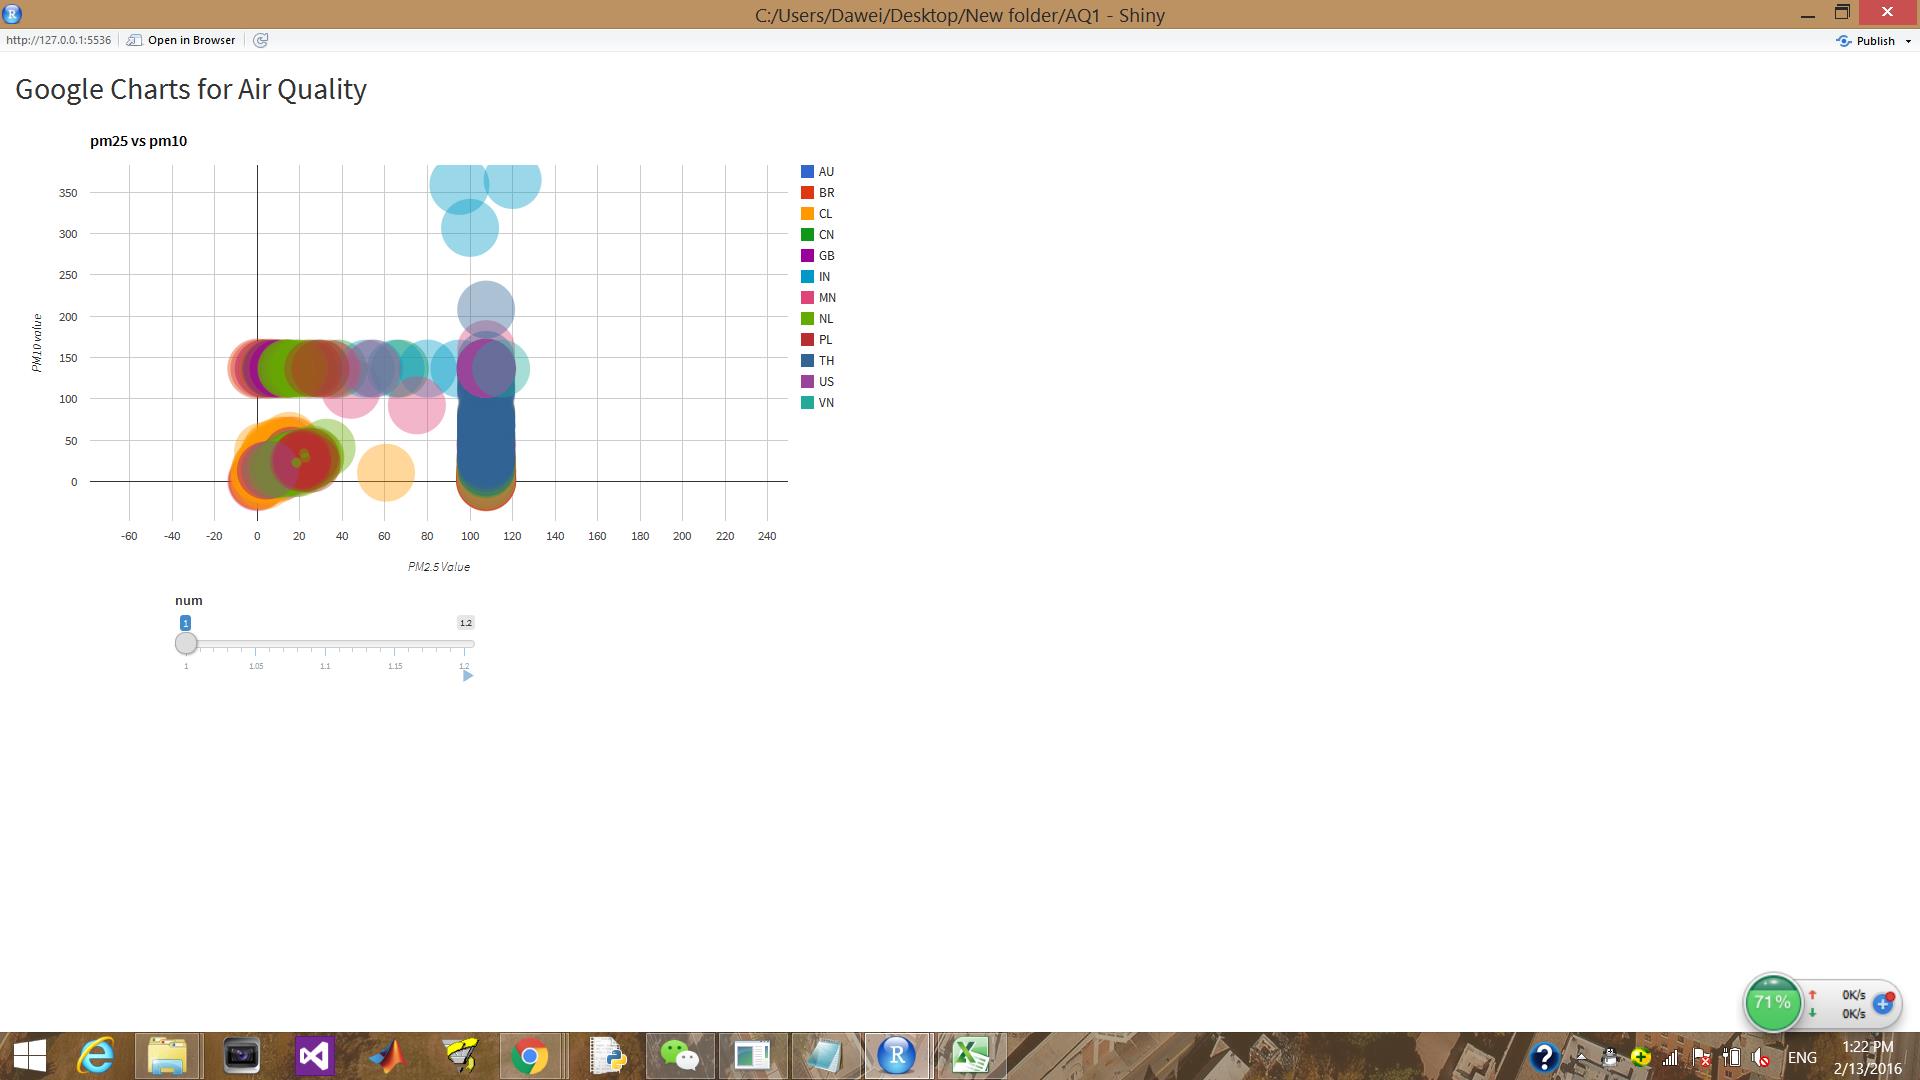Open MATLAB from taskbar
Screen dimensions: 1920x1080
coord(387,1056)
